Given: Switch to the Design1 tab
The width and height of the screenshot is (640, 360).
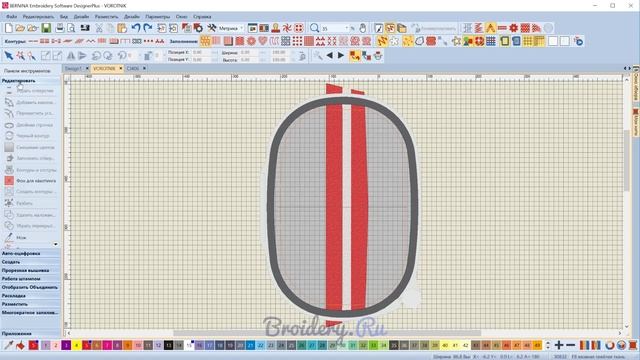Looking at the screenshot, I should pos(73,69).
